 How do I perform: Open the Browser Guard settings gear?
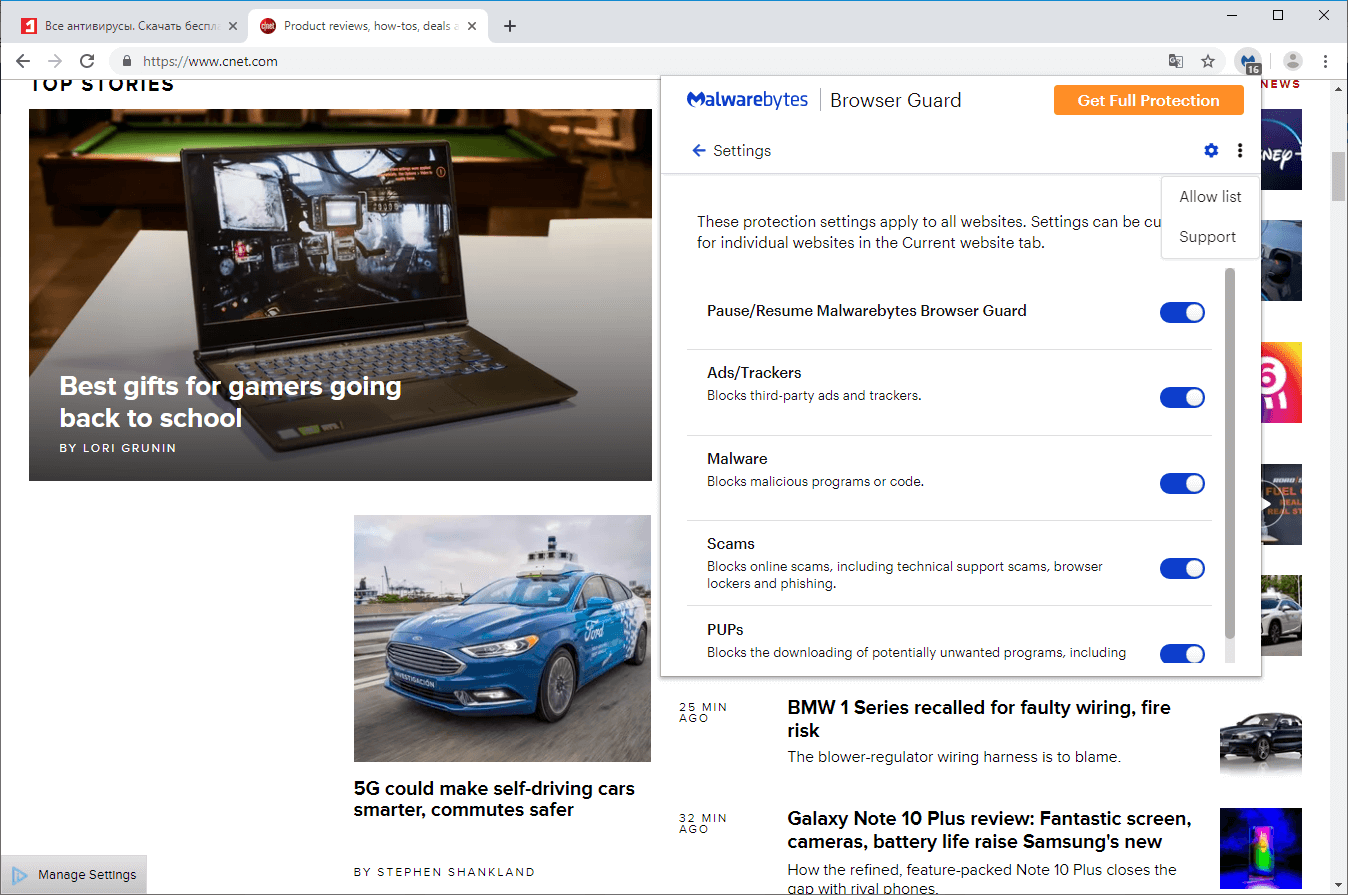pos(1211,150)
